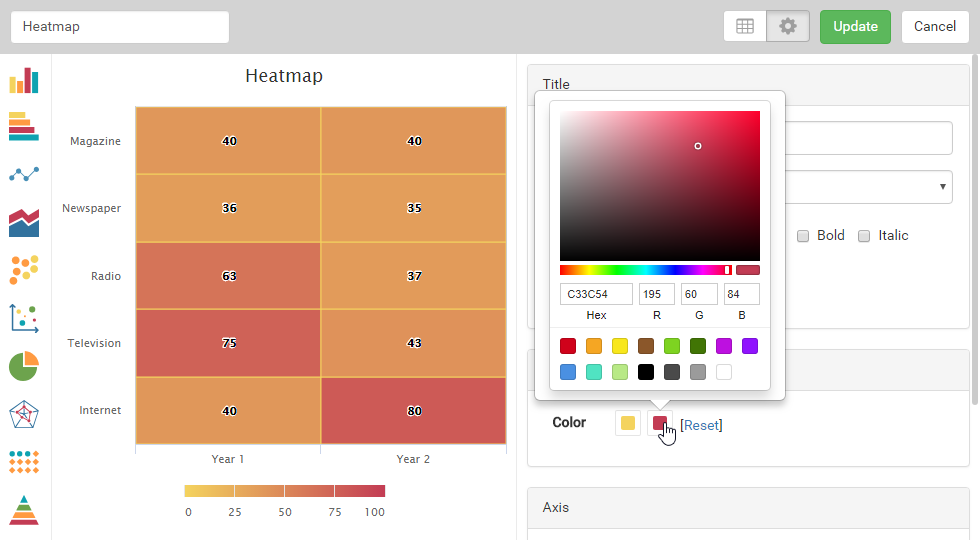The image size is (980, 540).
Task: Pick the red preset color swatch
Action: pos(568,346)
